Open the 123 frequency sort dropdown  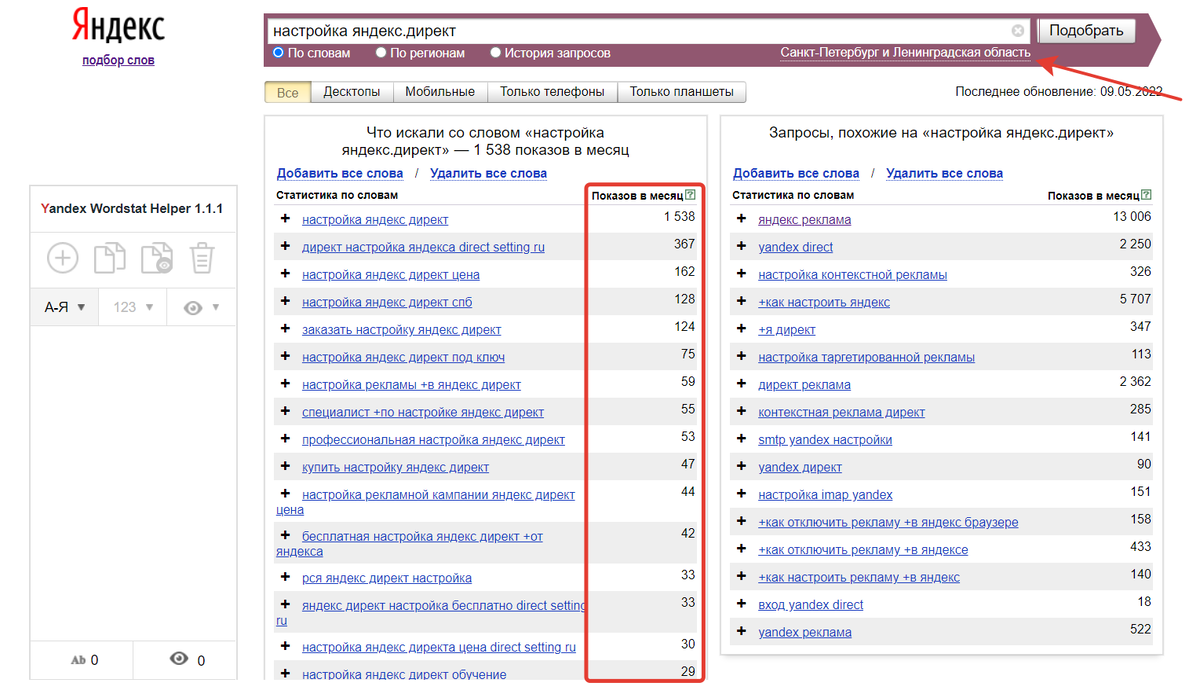pyautogui.click(x=132, y=307)
